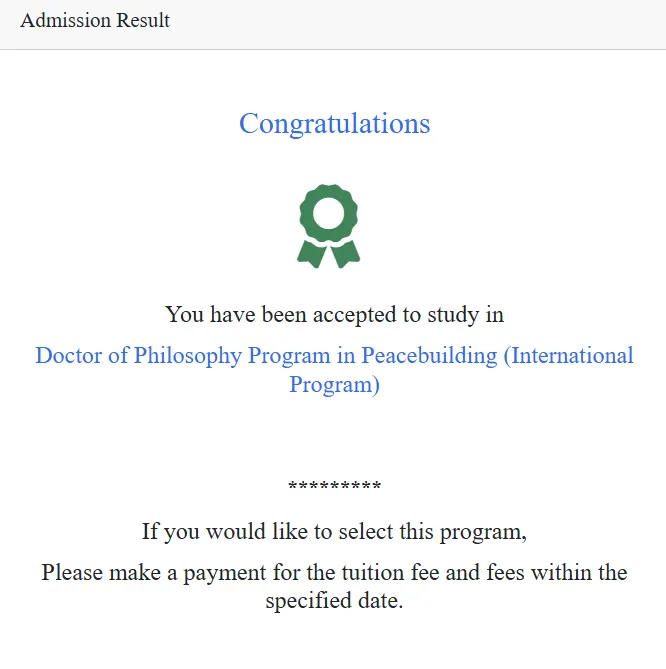Click the word Philosophy in the program link
The width and height of the screenshot is (666, 669).
pos(187,356)
